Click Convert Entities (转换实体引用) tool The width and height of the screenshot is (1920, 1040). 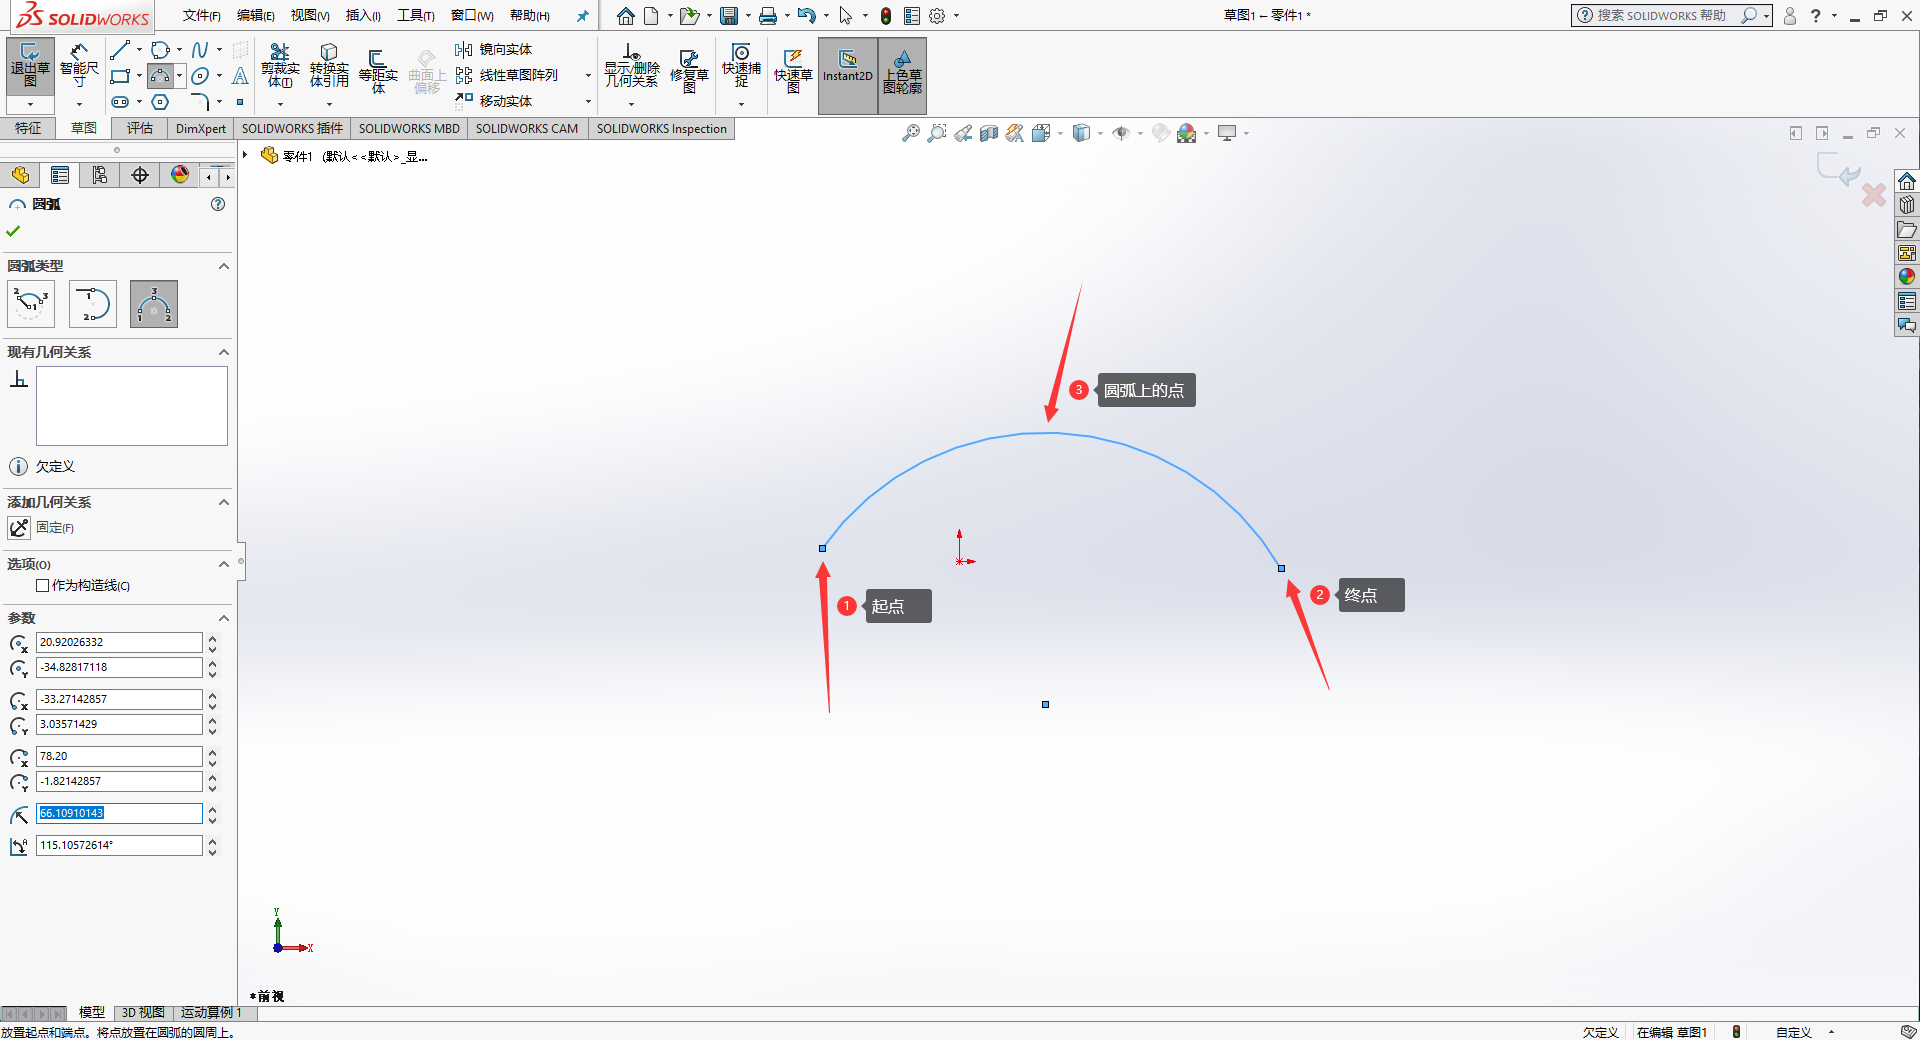pos(329,66)
